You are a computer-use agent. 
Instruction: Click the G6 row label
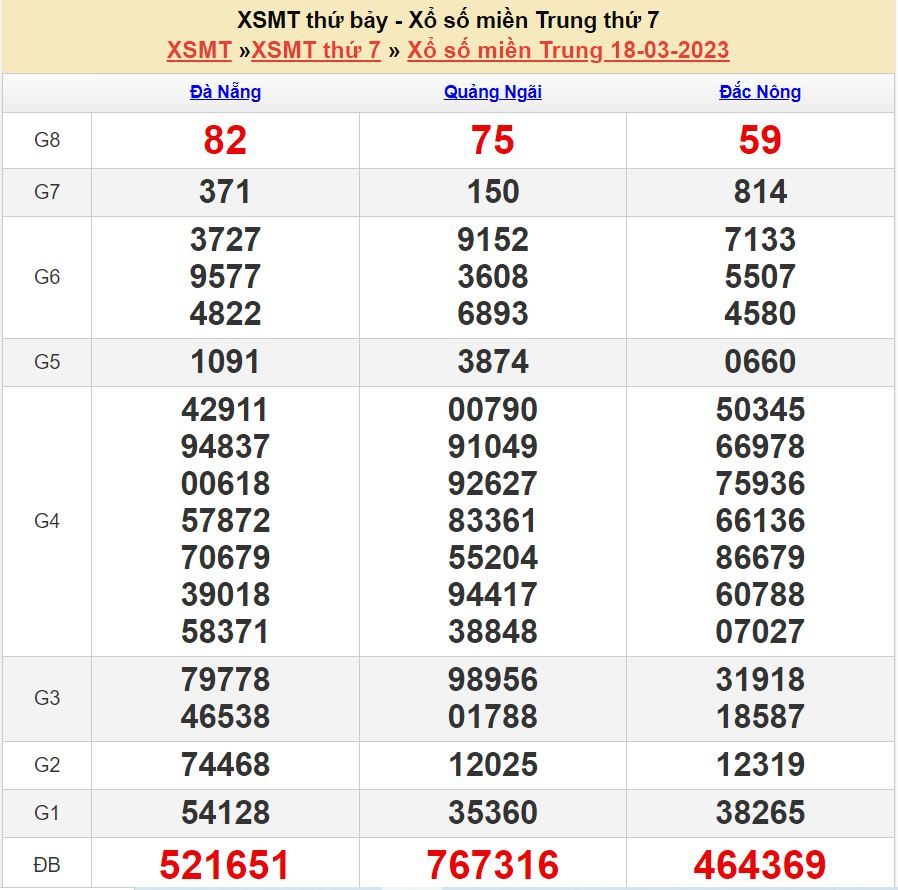coord(47,277)
